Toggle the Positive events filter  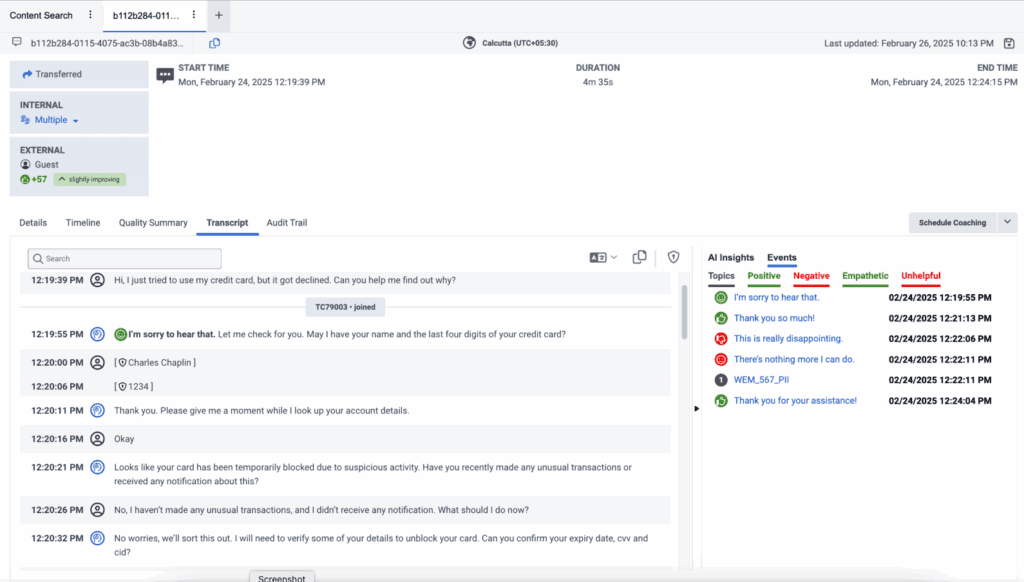(764, 276)
